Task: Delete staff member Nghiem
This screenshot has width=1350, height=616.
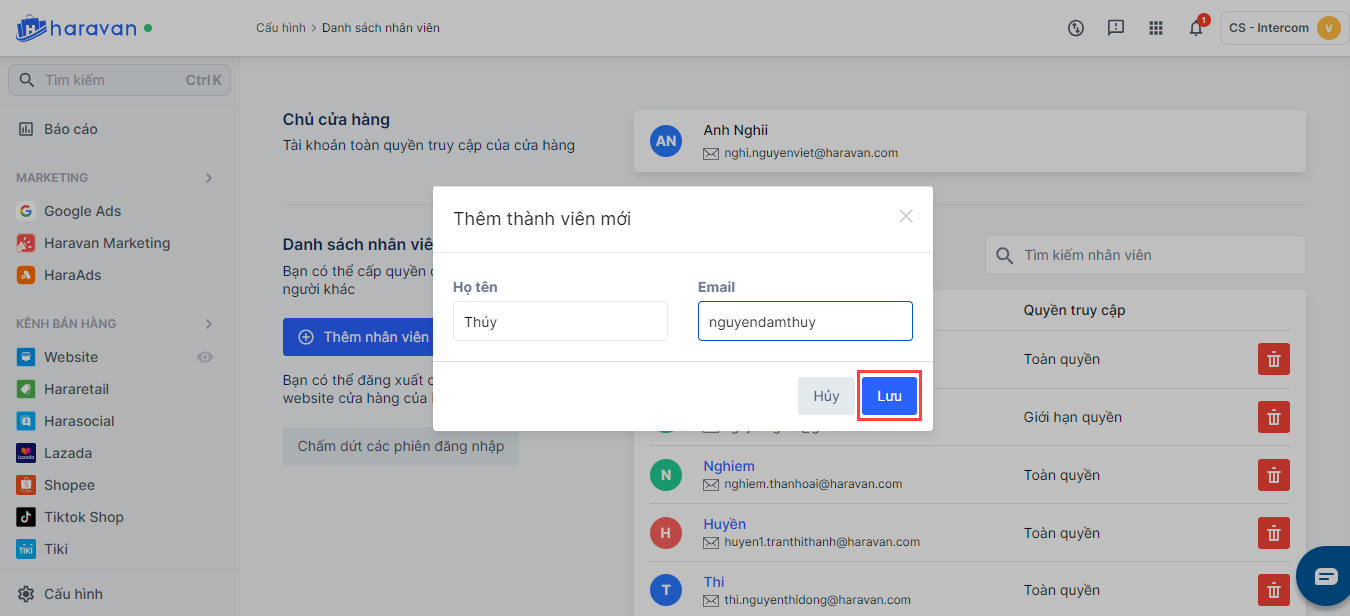Action: [x=1273, y=475]
